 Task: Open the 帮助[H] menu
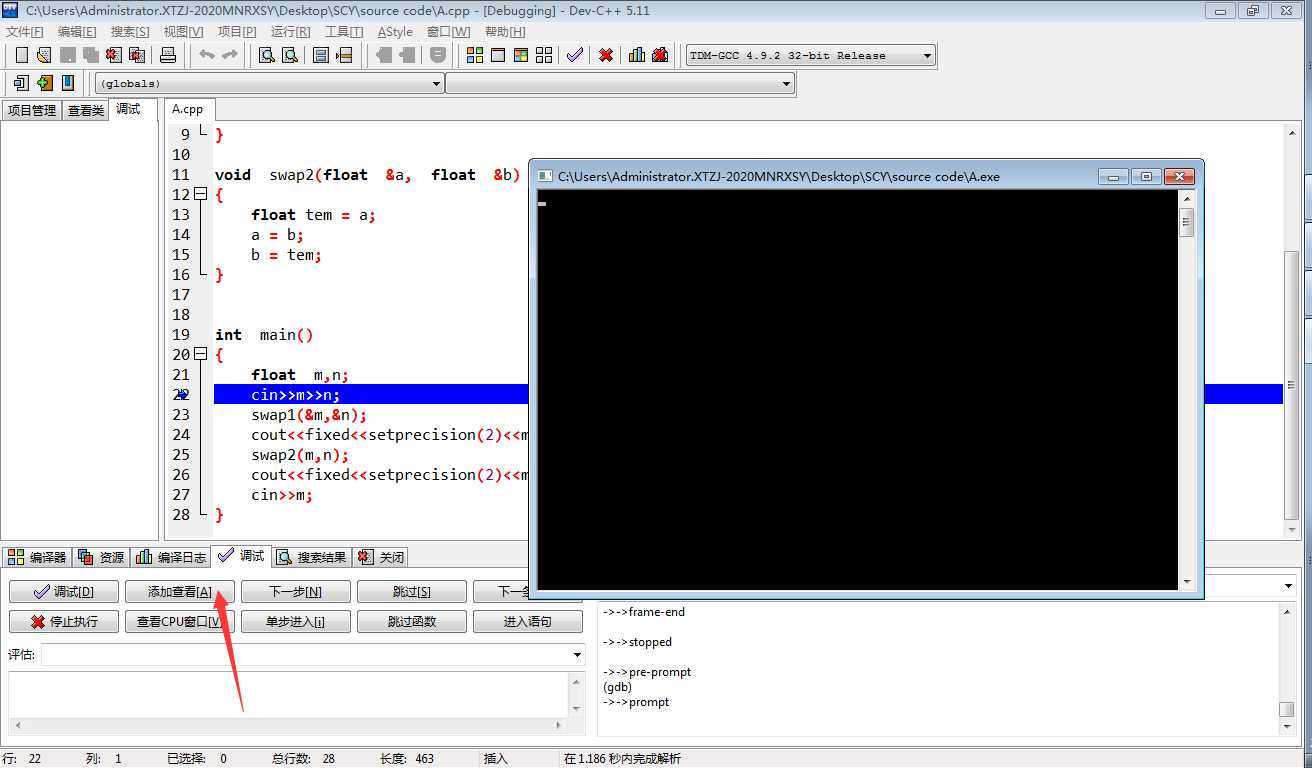pos(504,32)
